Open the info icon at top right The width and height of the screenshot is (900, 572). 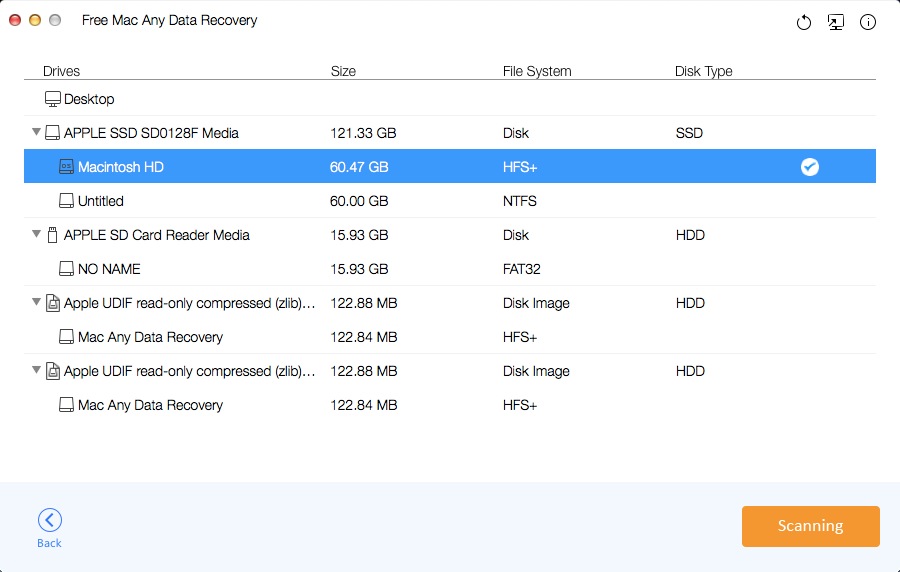click(868, 22)
